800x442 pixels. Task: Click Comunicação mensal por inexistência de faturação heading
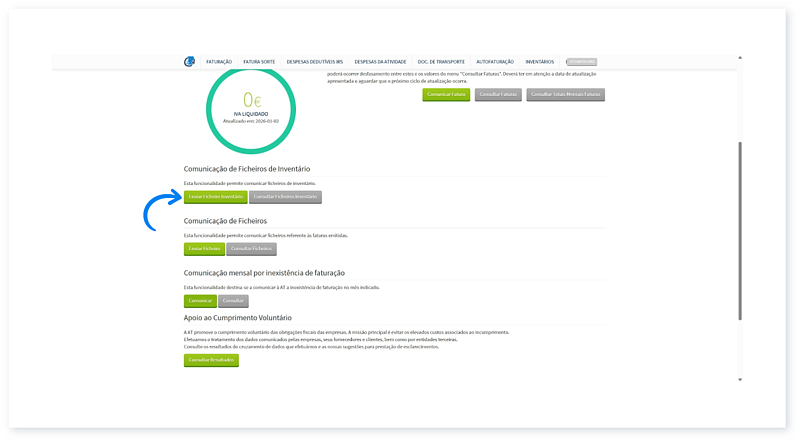pos(264,273)
